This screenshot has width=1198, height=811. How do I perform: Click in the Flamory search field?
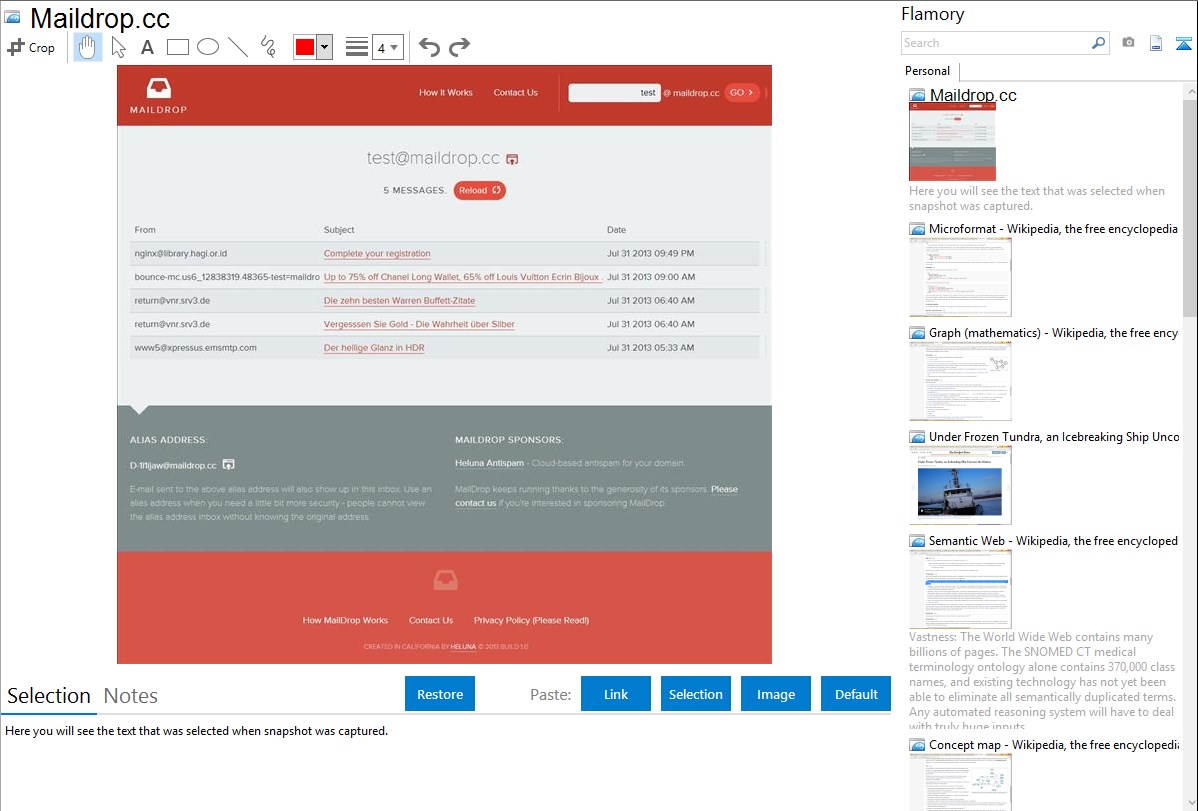point(995,43)
